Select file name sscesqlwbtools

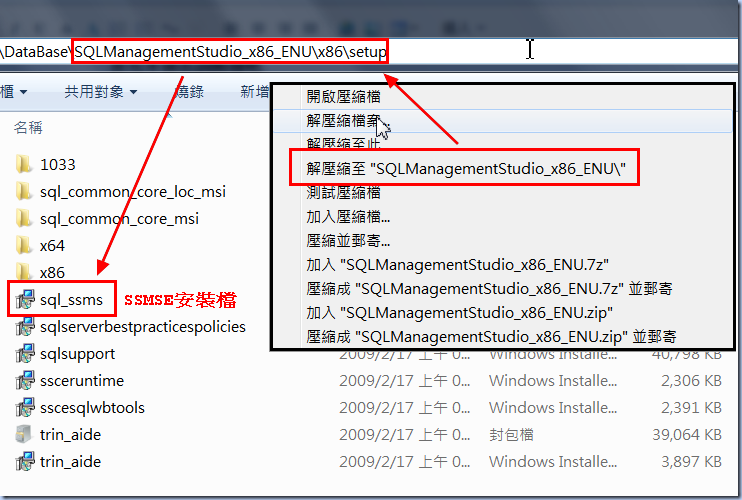pos(92,407)
